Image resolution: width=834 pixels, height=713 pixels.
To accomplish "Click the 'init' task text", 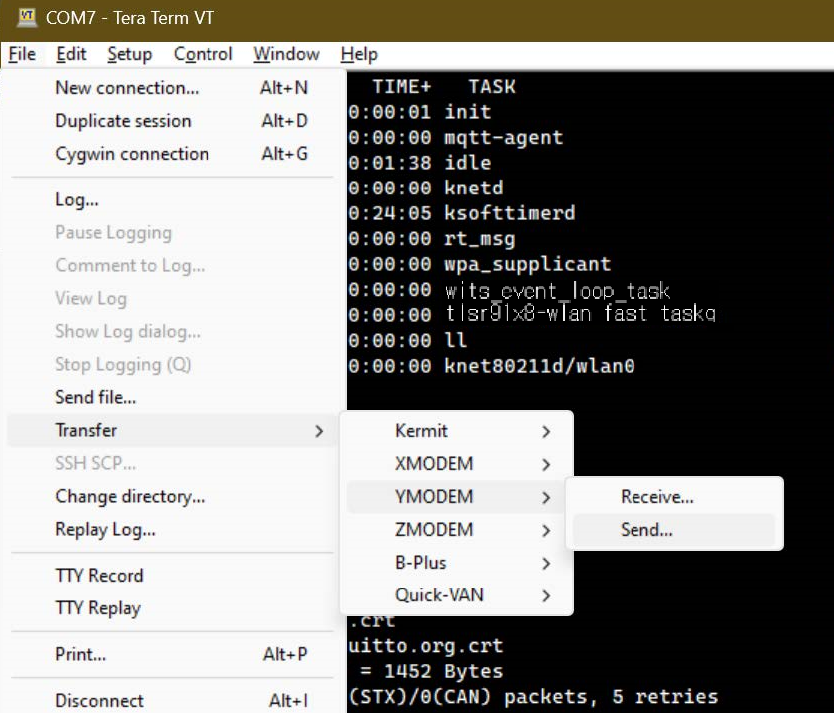I will 468,112.
